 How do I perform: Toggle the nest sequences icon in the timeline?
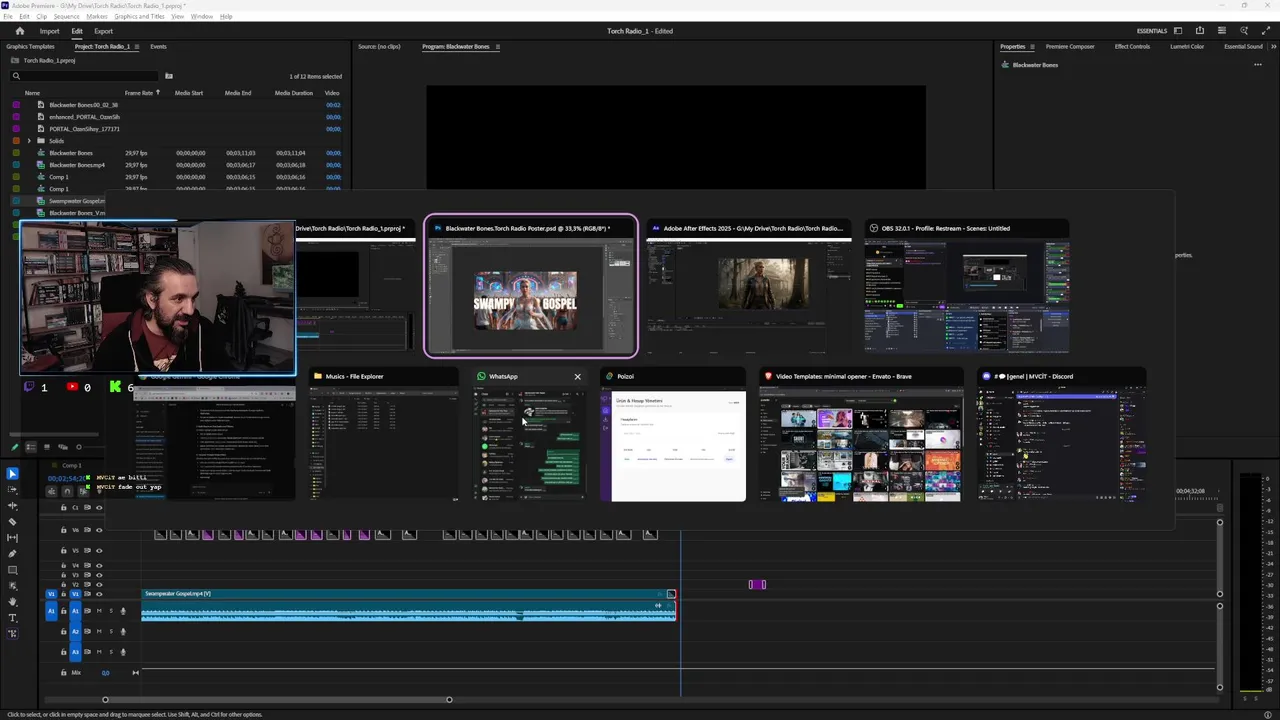tap(51, 491)
